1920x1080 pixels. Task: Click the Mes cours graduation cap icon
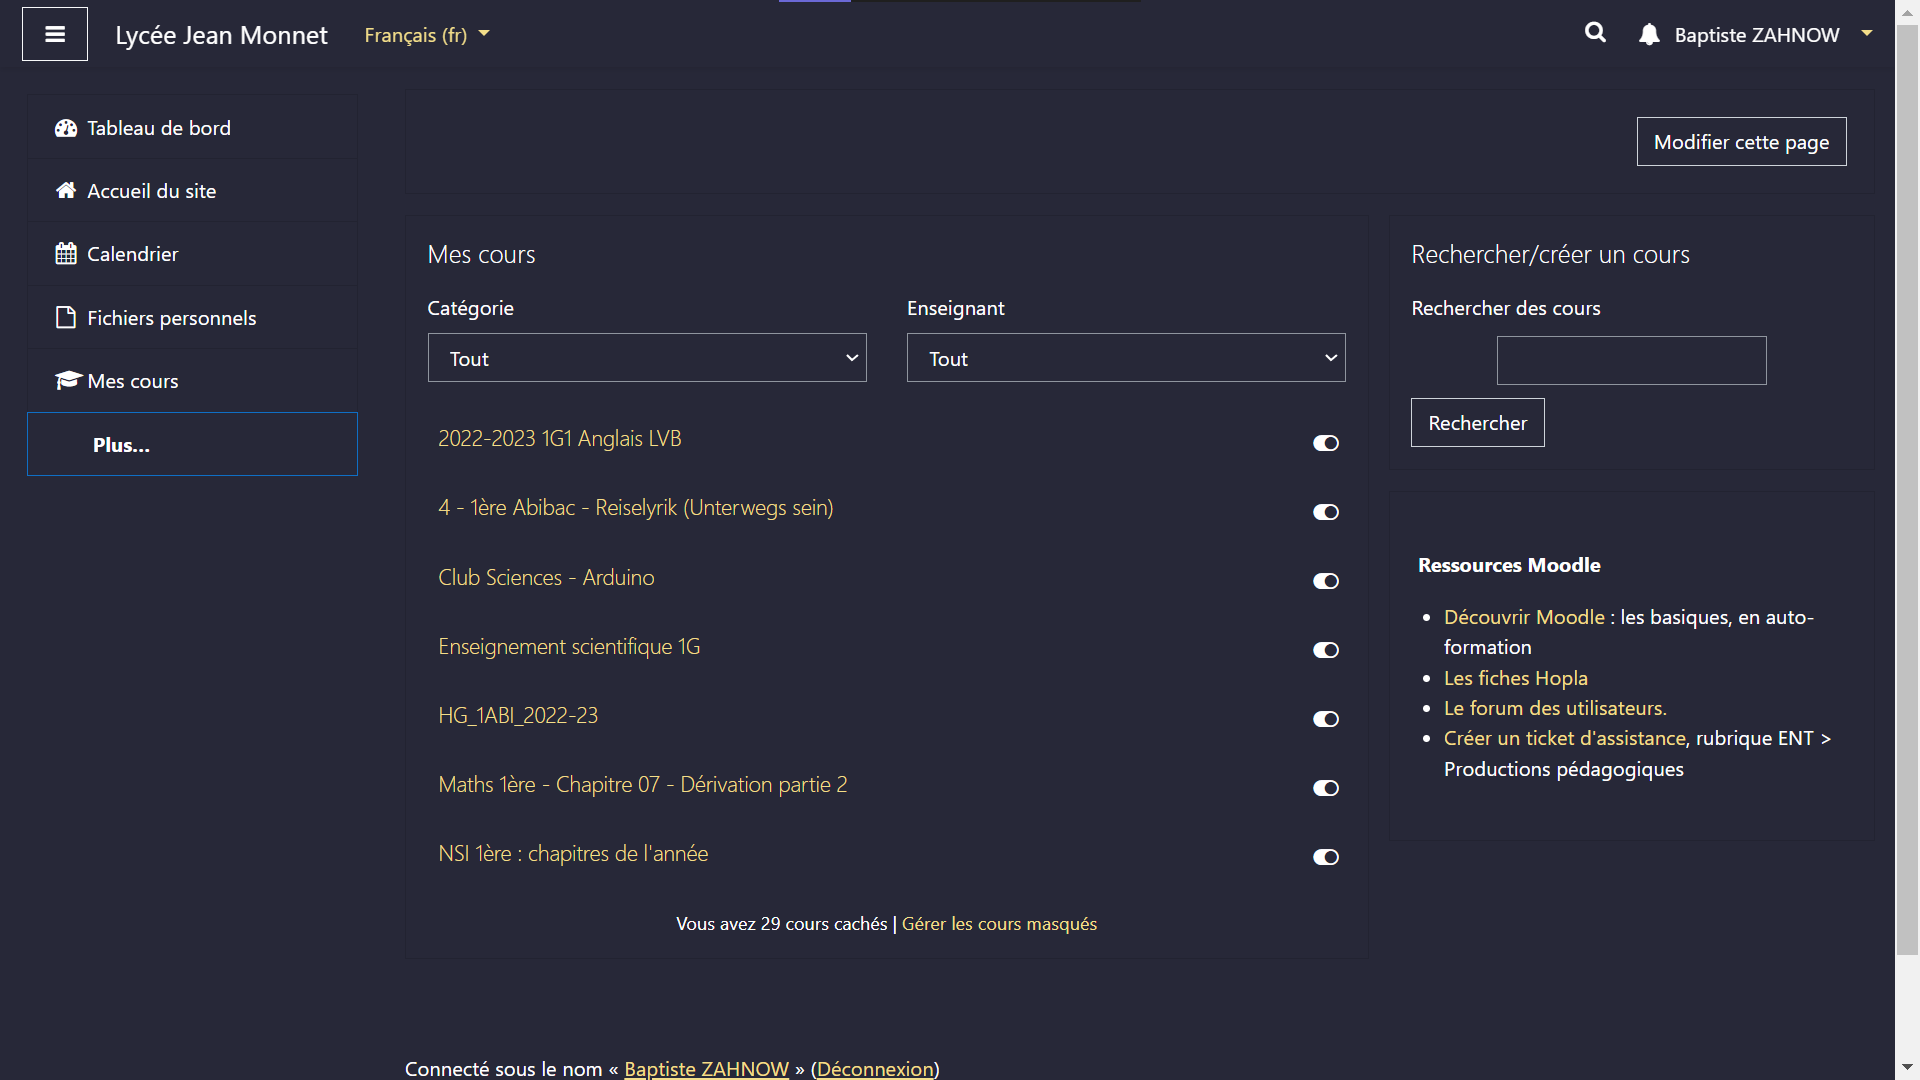67,381
